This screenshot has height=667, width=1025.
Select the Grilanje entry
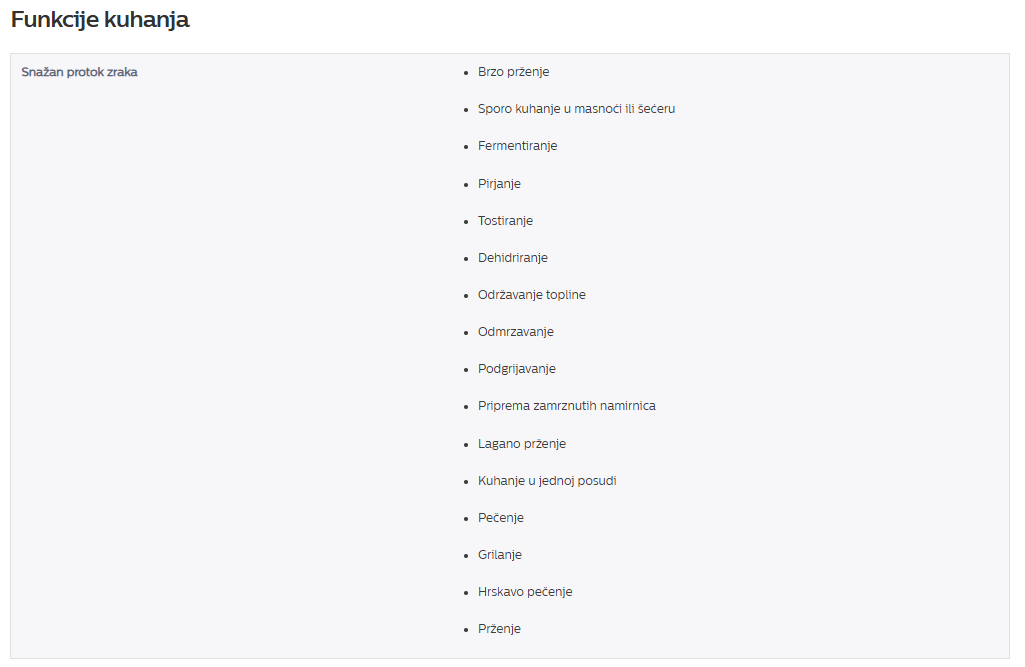click(x=499, y=555)
